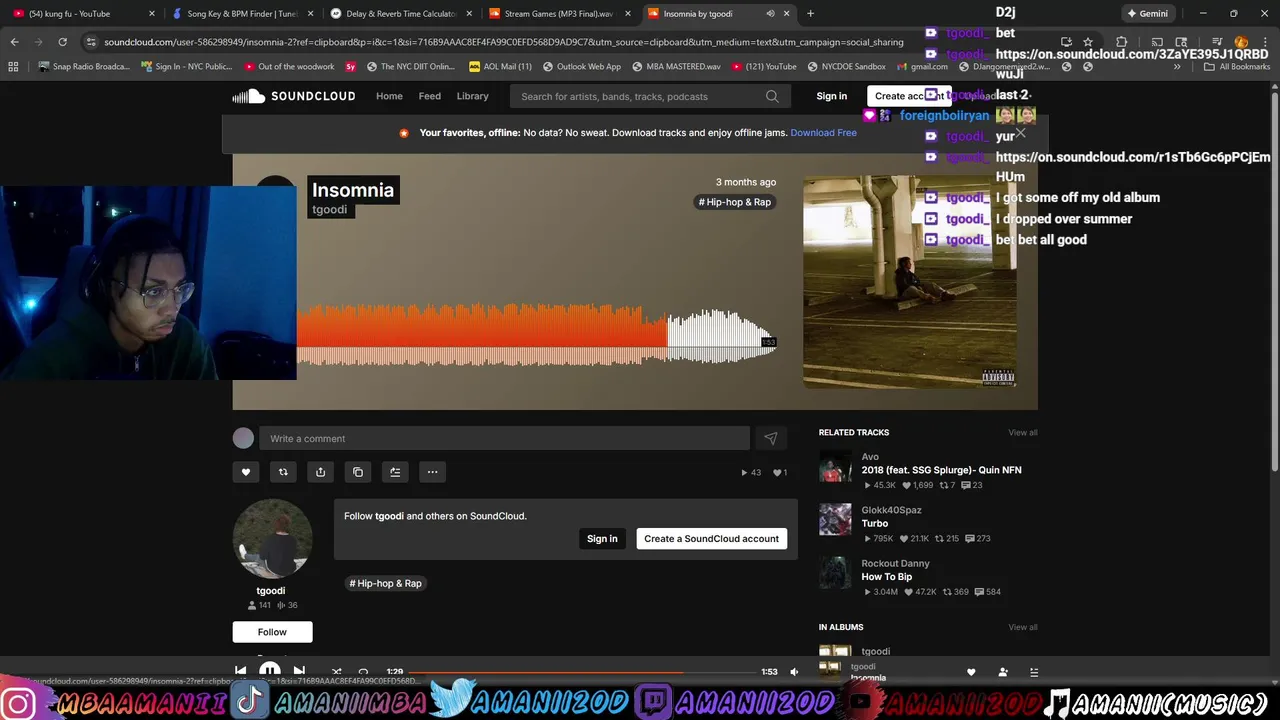The height and width of the screenshot is (720, 1280).
Task: Follow artist from bottom player bar
Action: coord(1003,672)
